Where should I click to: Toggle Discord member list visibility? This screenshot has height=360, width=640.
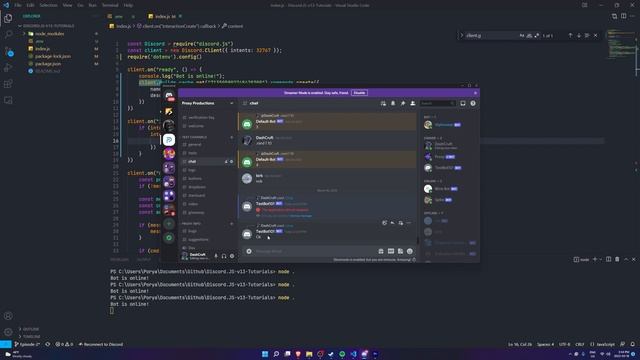pos(413,103)
